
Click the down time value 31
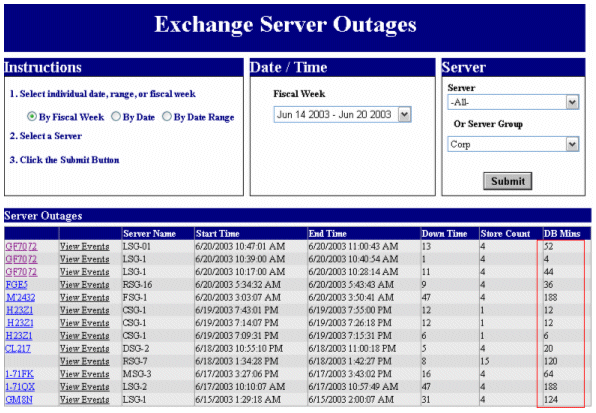(x=426, y=400)
